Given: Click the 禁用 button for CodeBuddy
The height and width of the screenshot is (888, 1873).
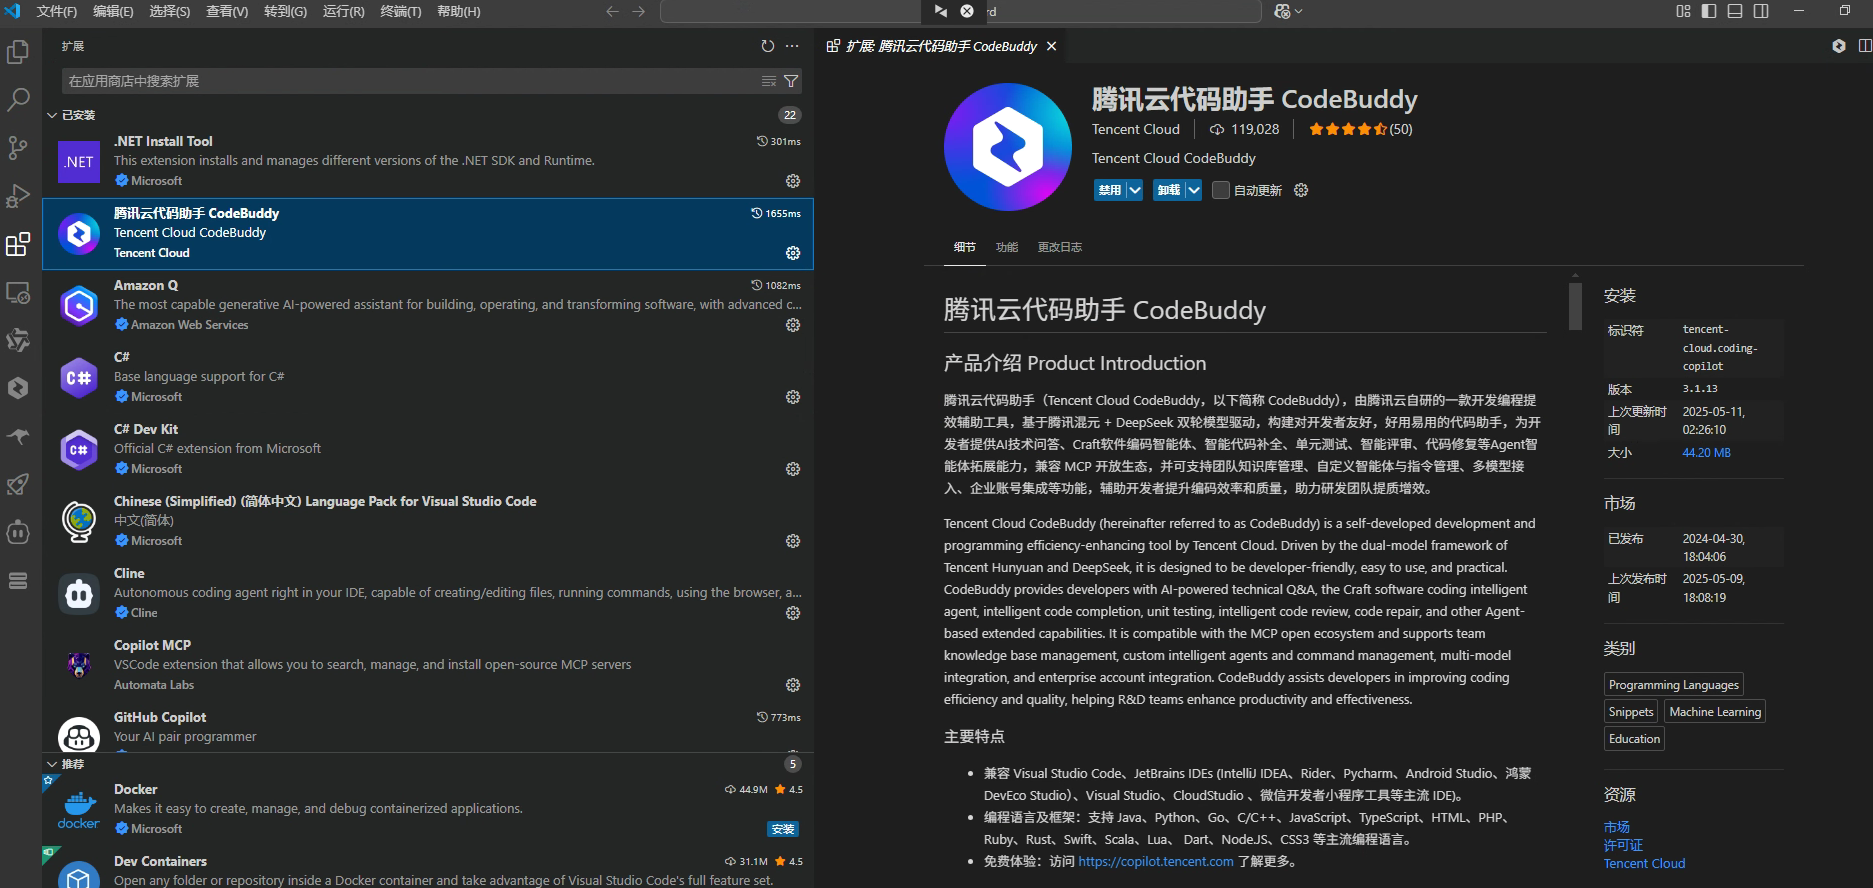Looking at the screenshot, I should point(1110,190).
